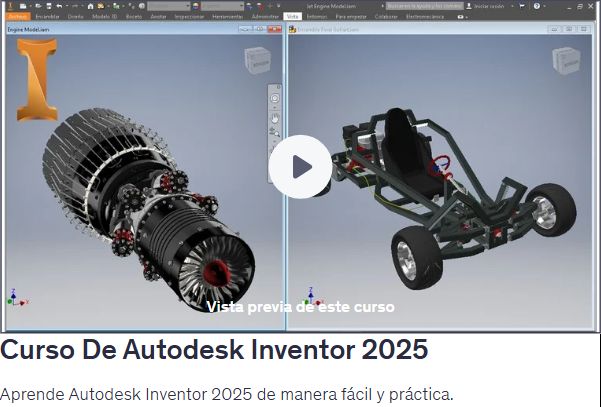Image resolution: width=601 pixels, height=407 pixels.
Task: Close the Engine Model.iam inner window
Action: [x=275, y=29]
